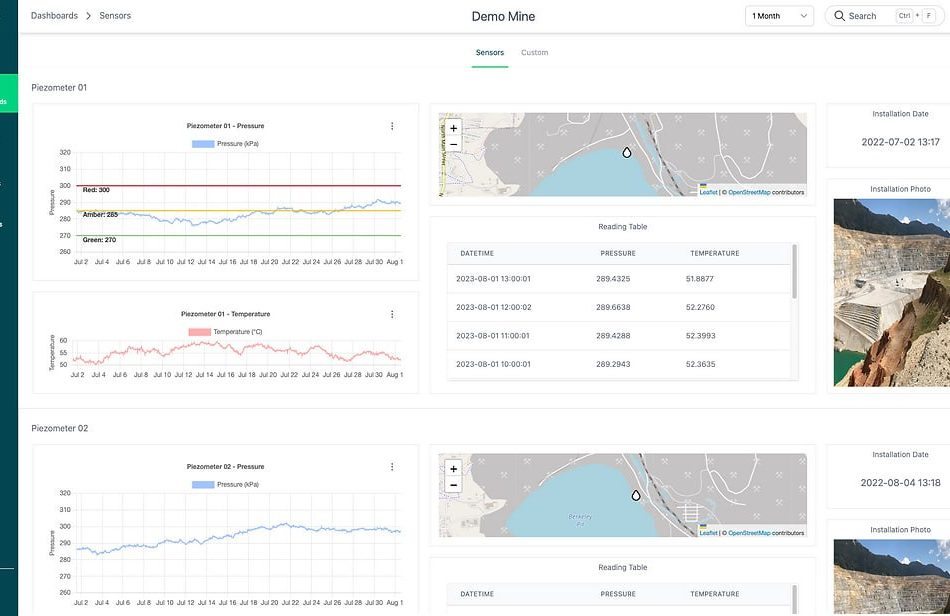
Task: Zoom out on Piezometer 01 map
Action: pos(453,144)
